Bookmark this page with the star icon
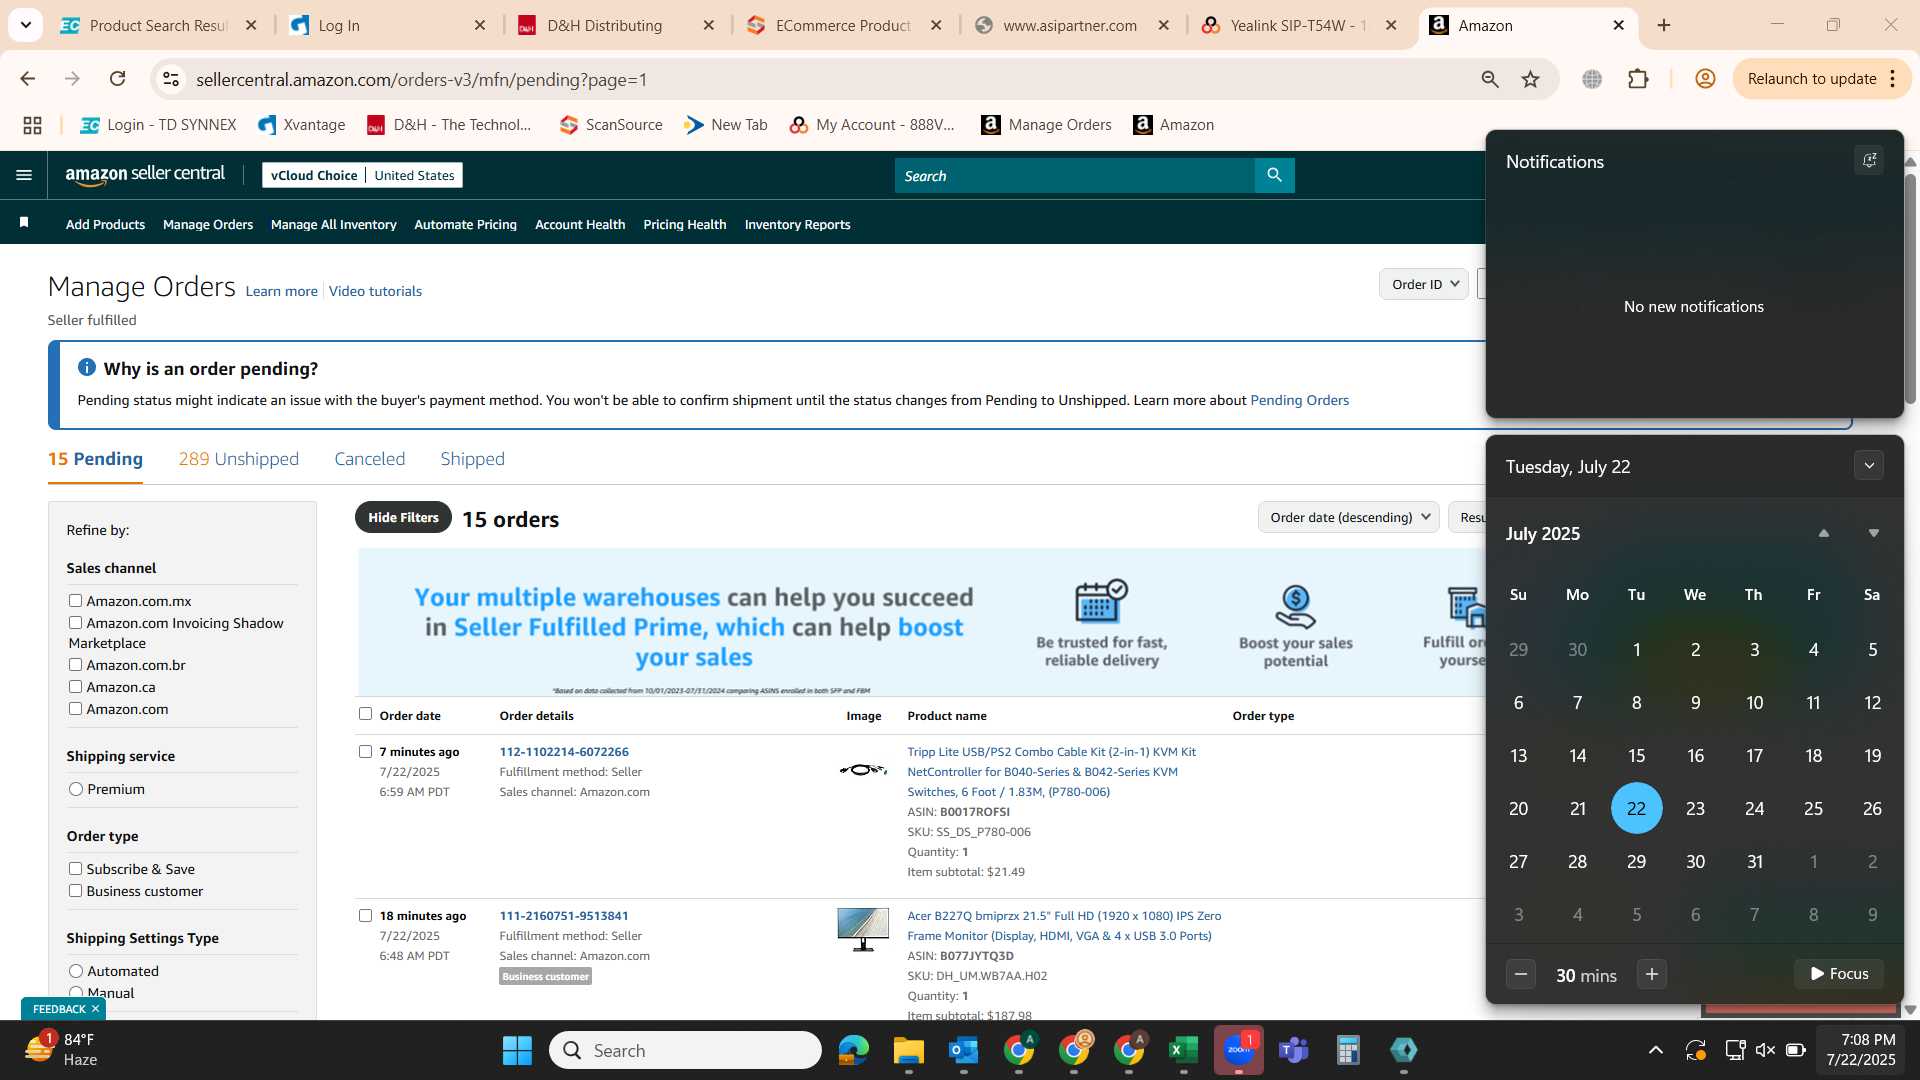The height and width of the screenshot is (1080, 1920). pos(1530,79)
